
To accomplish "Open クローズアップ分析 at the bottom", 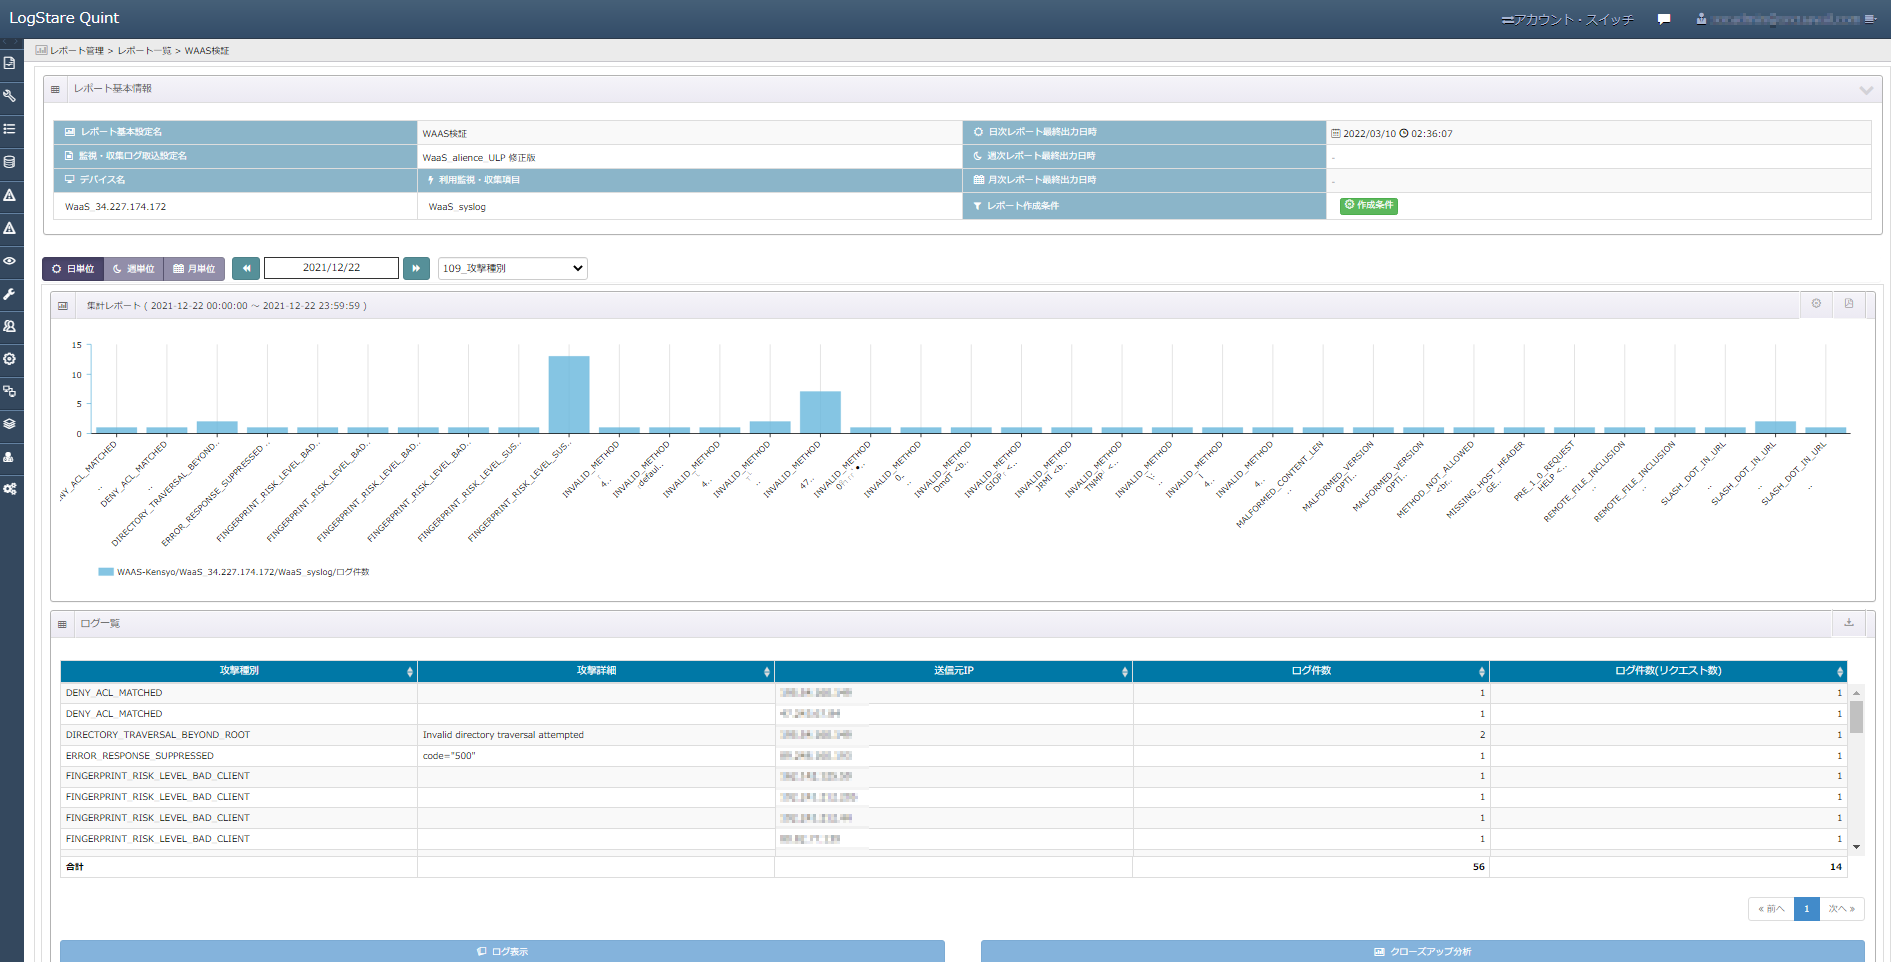I will click(x=1424, y=951).
